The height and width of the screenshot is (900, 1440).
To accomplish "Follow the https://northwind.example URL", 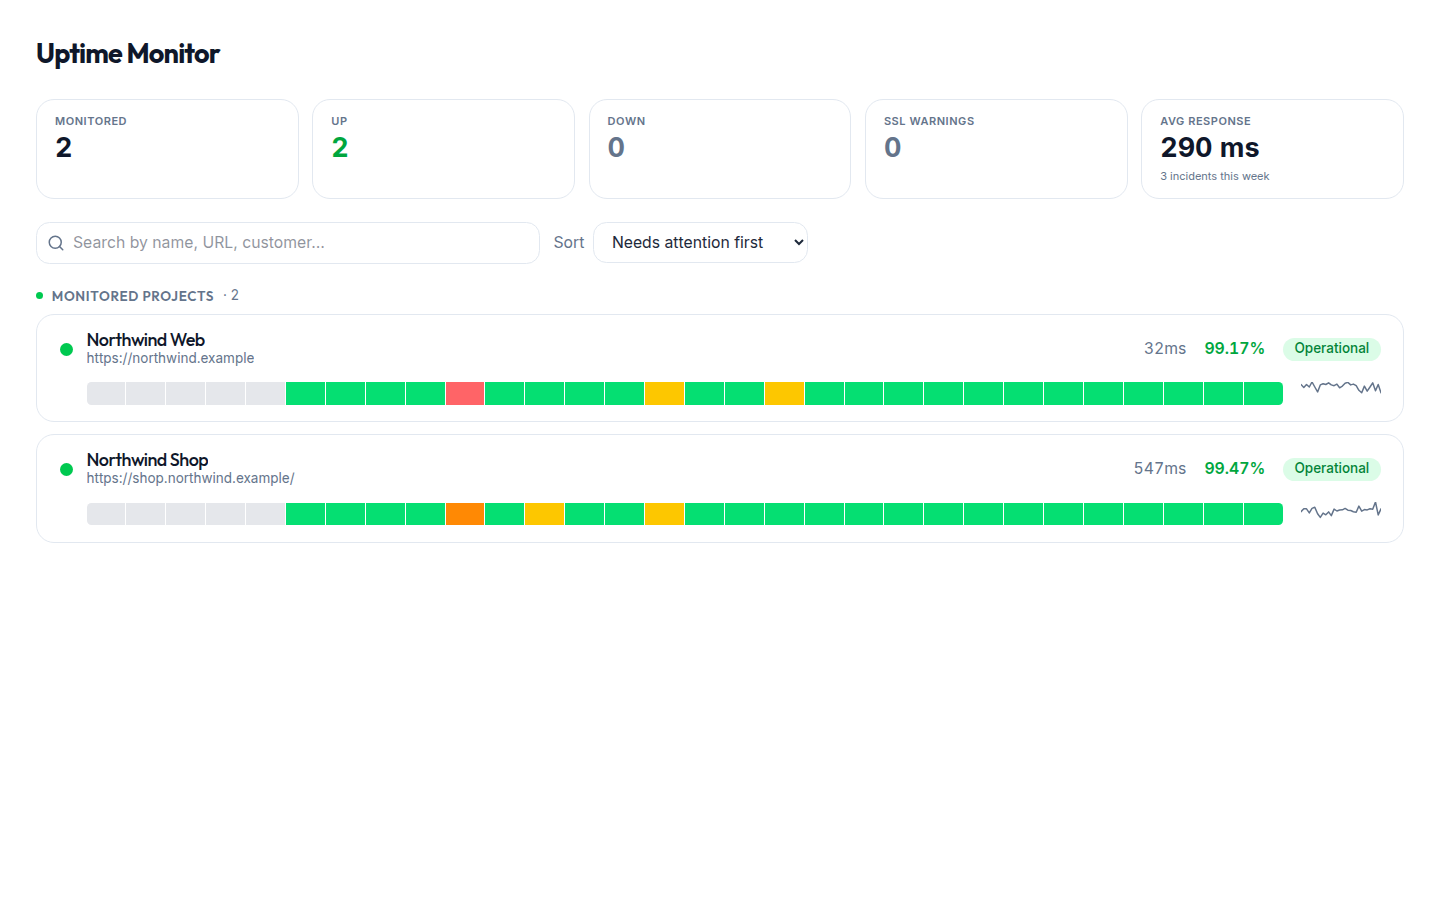I will point(170,358).
